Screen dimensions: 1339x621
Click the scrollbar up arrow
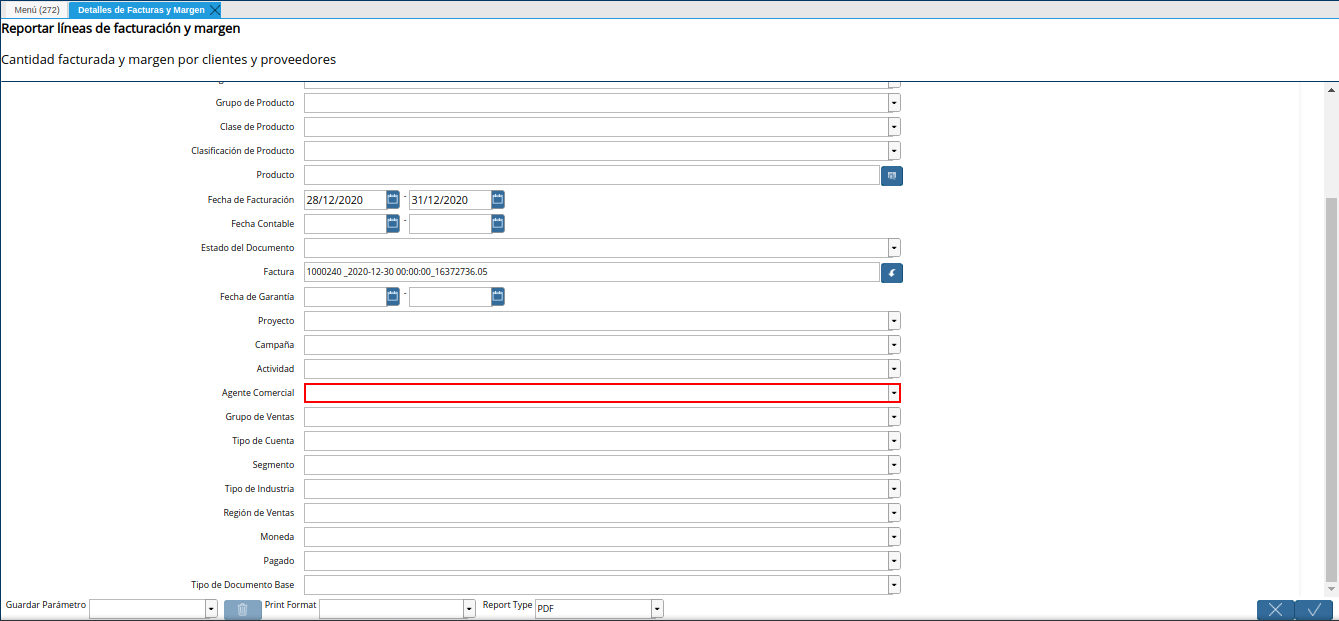point(1331,90)
